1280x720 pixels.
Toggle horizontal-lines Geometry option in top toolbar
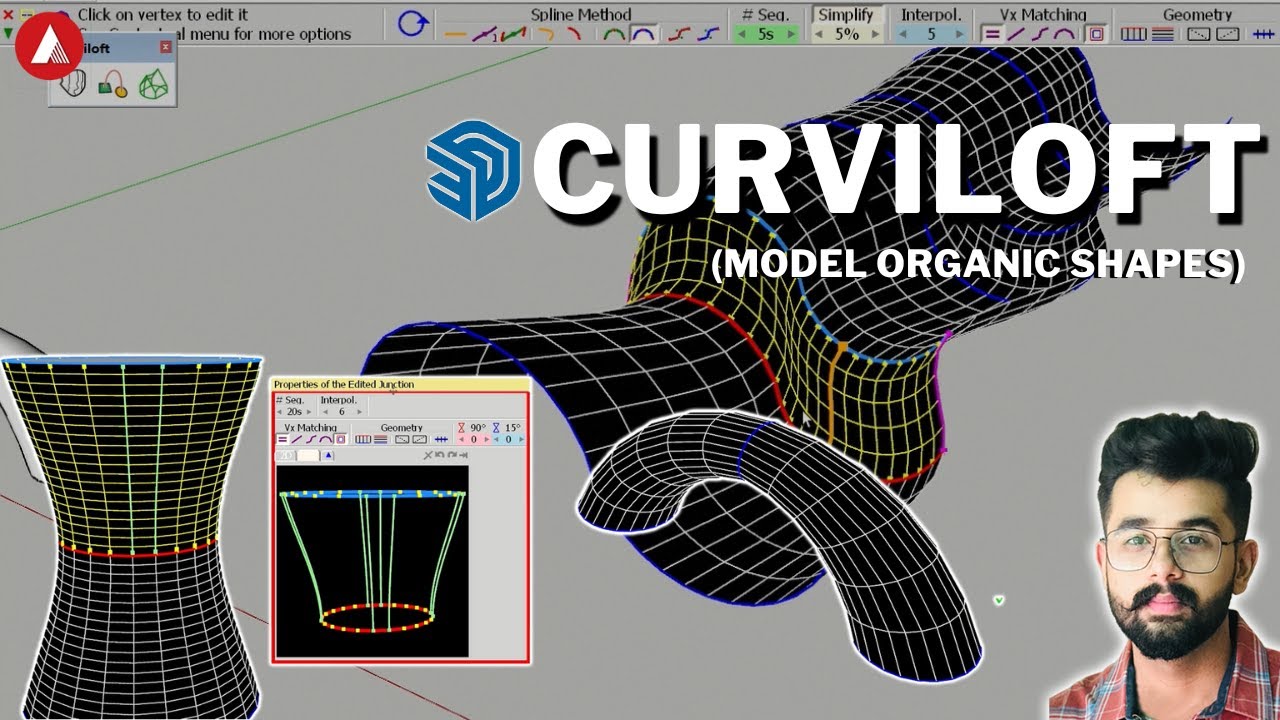[x=1163, y=34]
